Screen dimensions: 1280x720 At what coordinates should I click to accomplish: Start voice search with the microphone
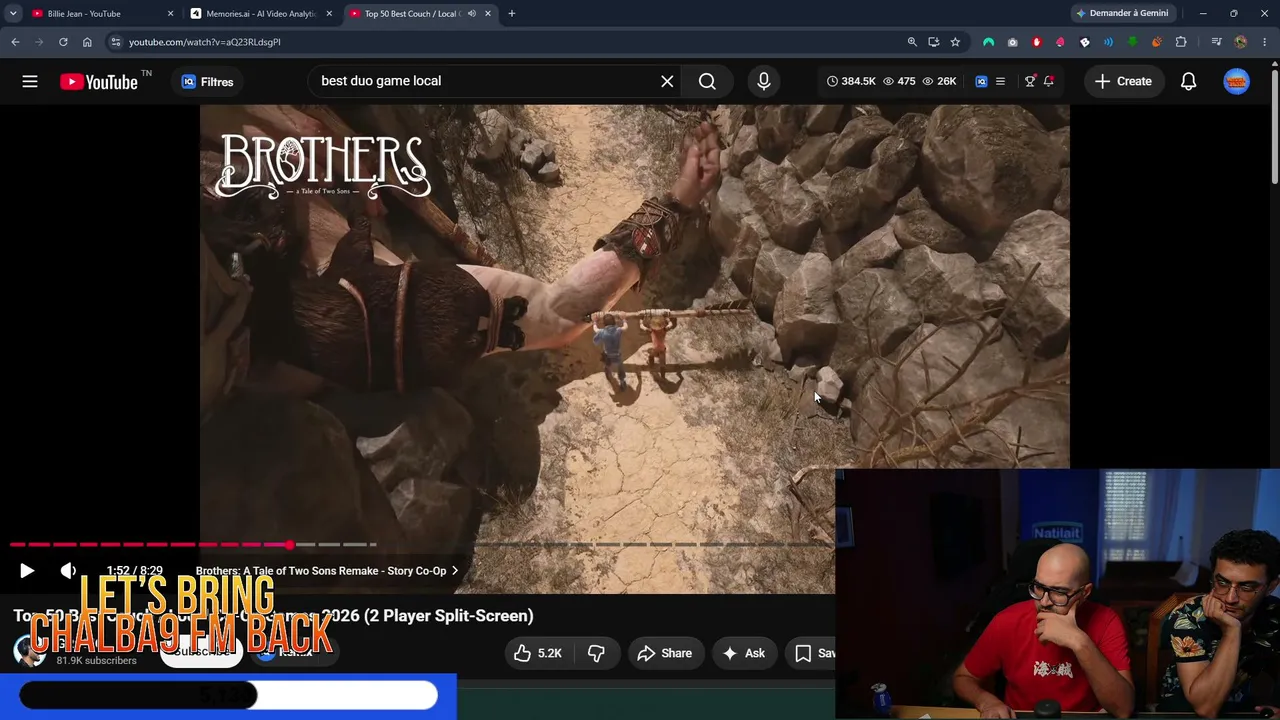tap(764, 81)
